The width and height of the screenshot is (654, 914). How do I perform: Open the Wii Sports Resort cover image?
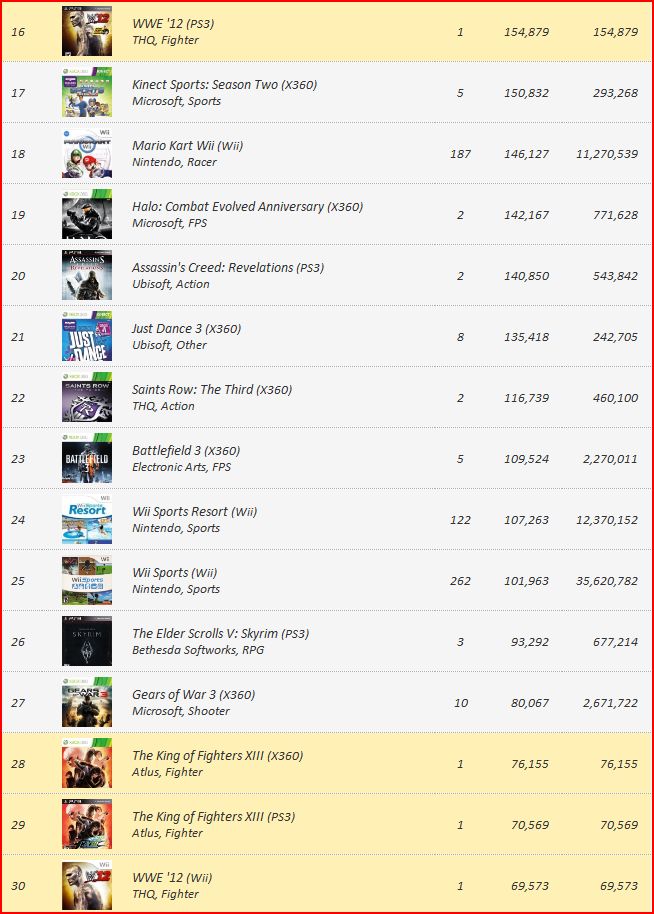[x=87, y=519]
